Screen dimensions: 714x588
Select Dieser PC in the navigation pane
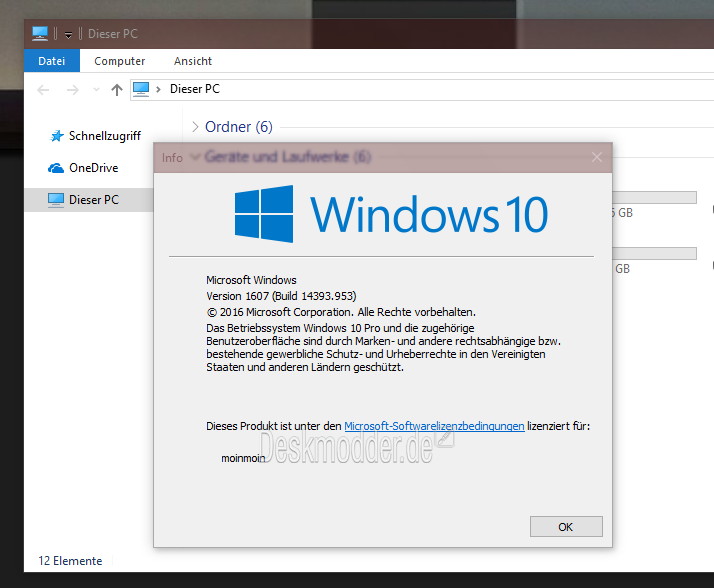94,199
